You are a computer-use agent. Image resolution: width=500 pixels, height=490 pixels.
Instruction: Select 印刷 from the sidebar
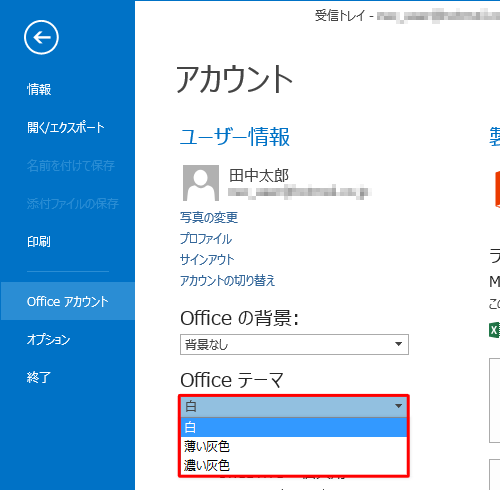coord(39,241)
